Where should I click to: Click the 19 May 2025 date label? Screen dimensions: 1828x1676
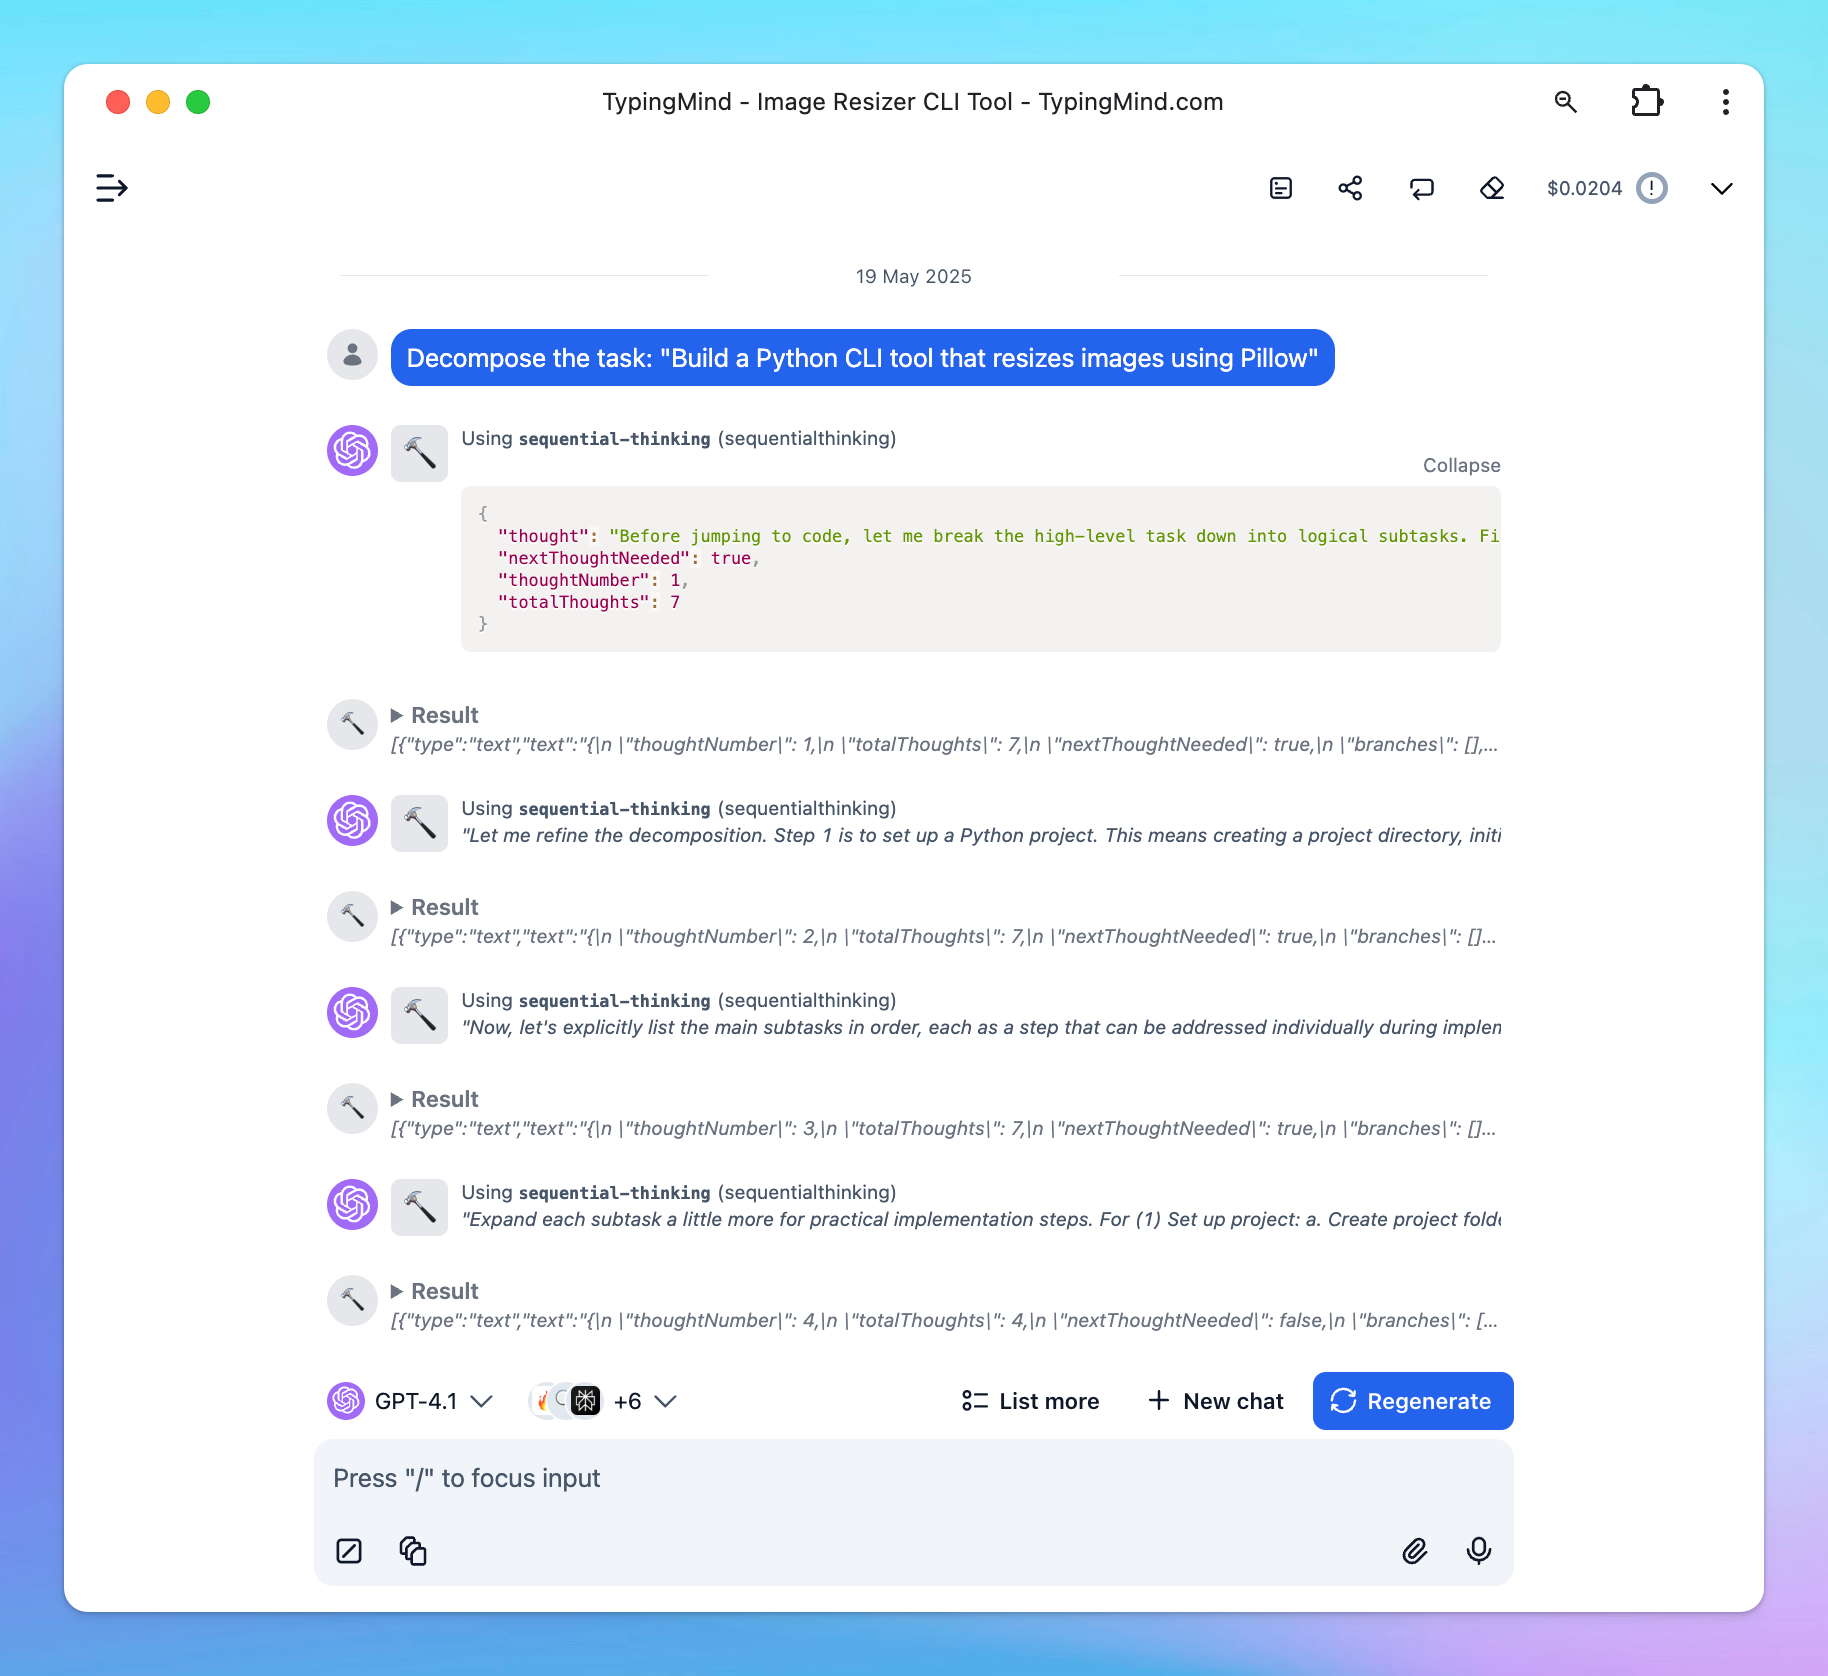click(914, 277)
